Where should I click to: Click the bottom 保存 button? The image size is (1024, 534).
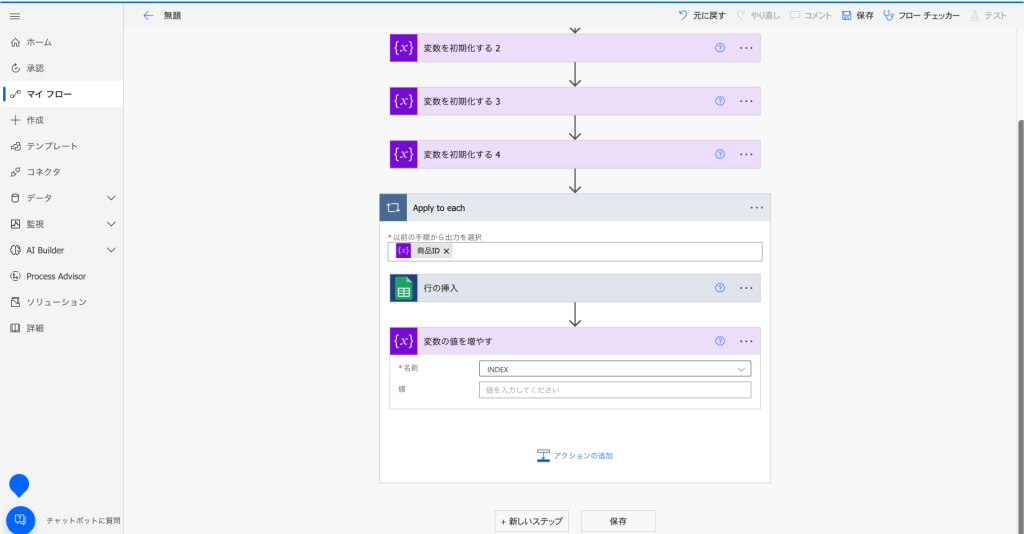coord(618,521)
